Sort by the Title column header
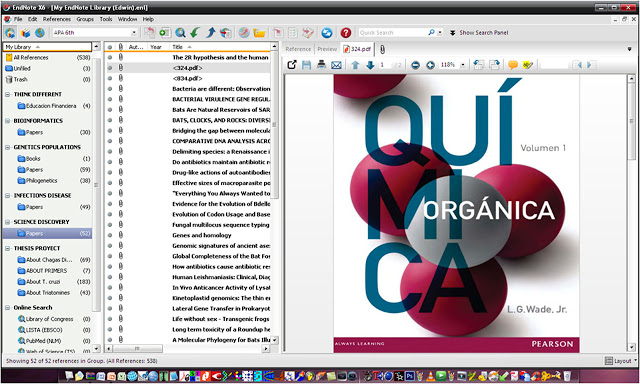Screen dimensions: 640x384 (220, 47)
